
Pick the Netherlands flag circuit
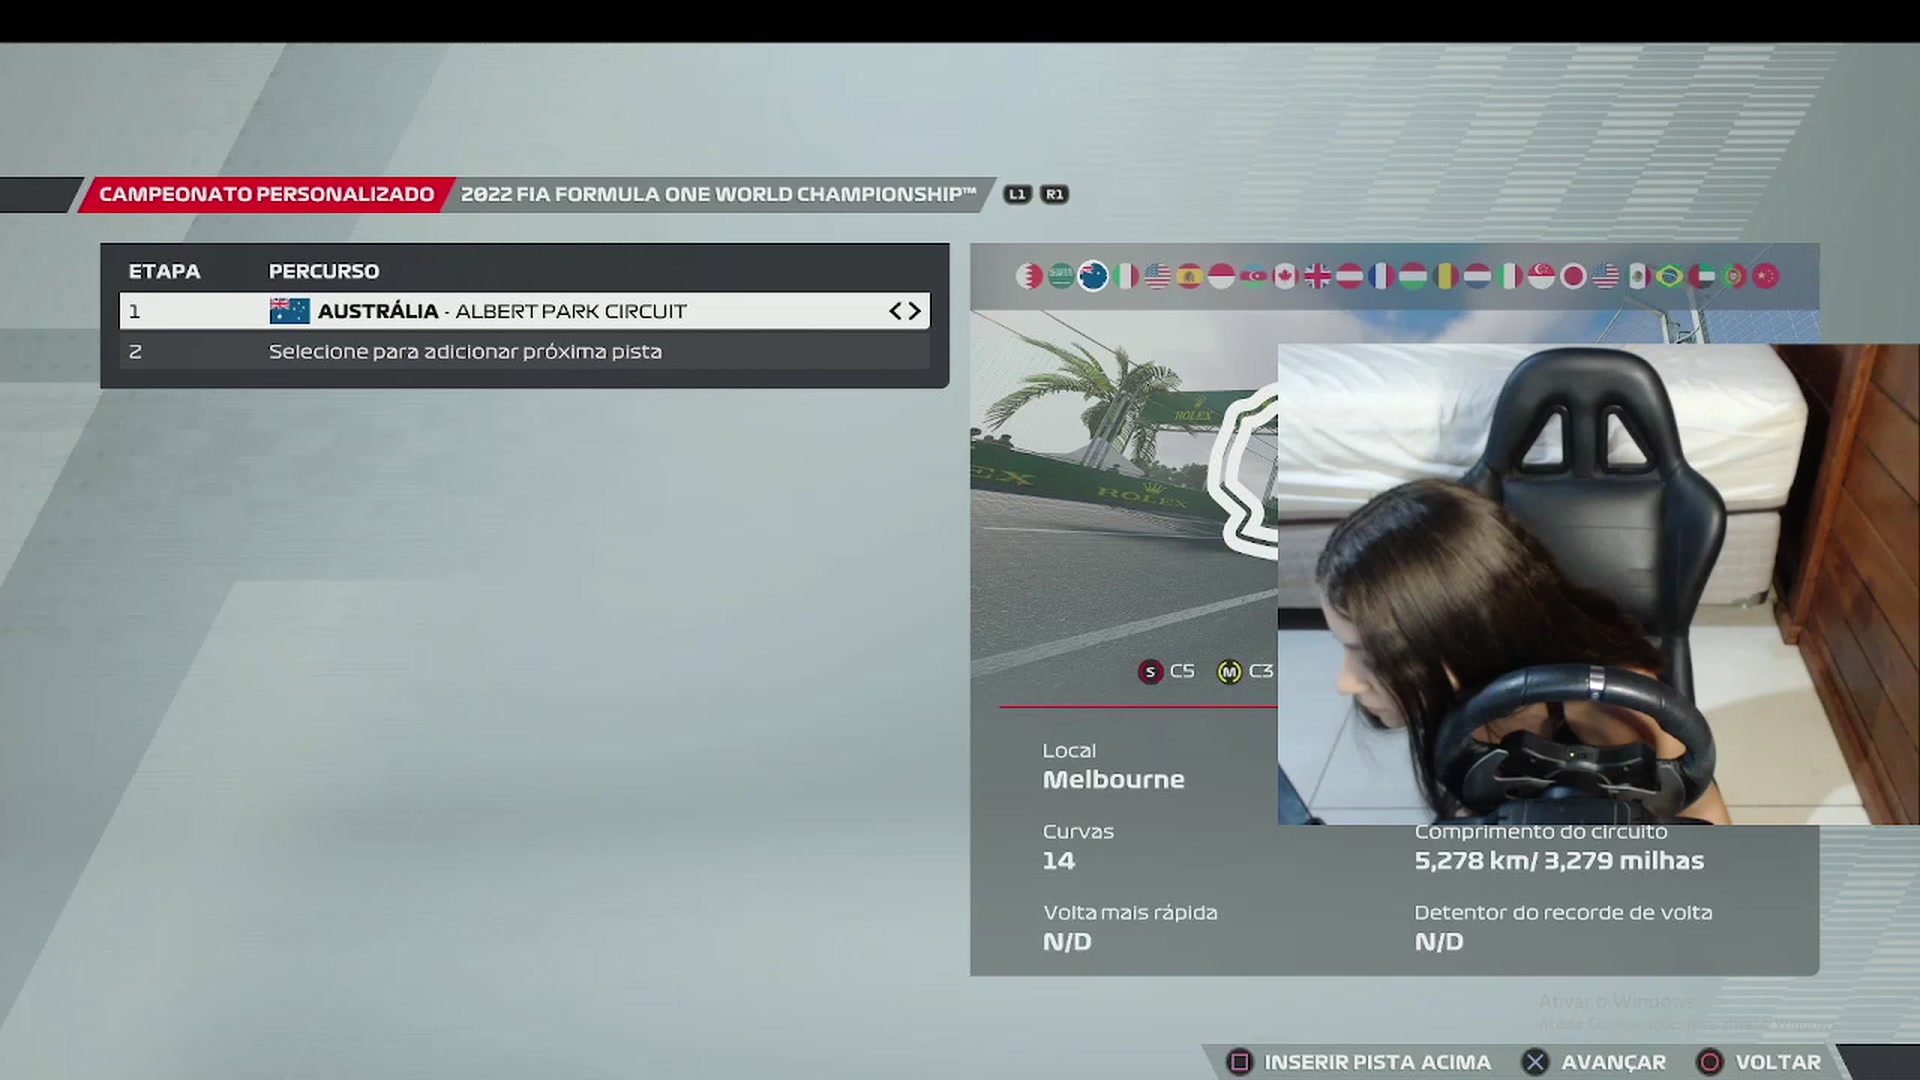[1477, 276]
